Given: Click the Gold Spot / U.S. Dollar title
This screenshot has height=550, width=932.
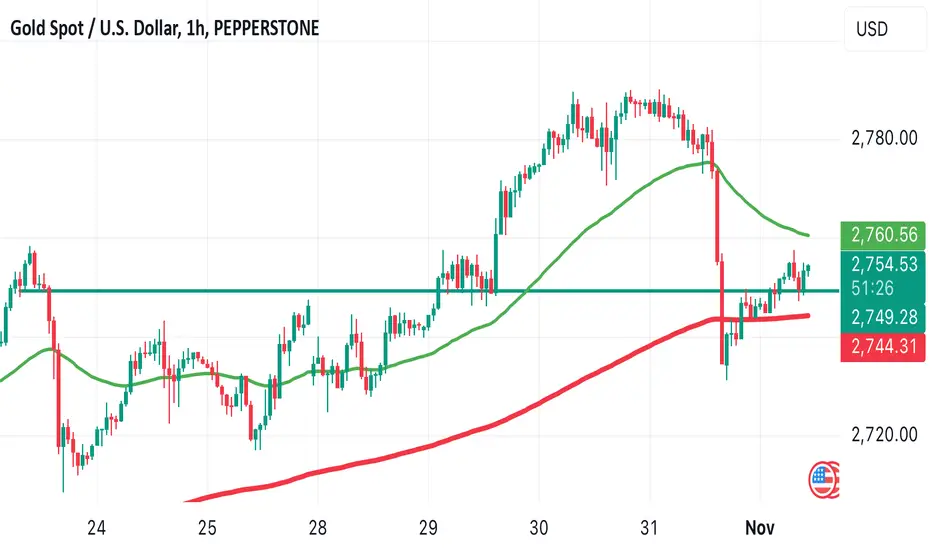Looking at the screenshot, I should 165,28.
